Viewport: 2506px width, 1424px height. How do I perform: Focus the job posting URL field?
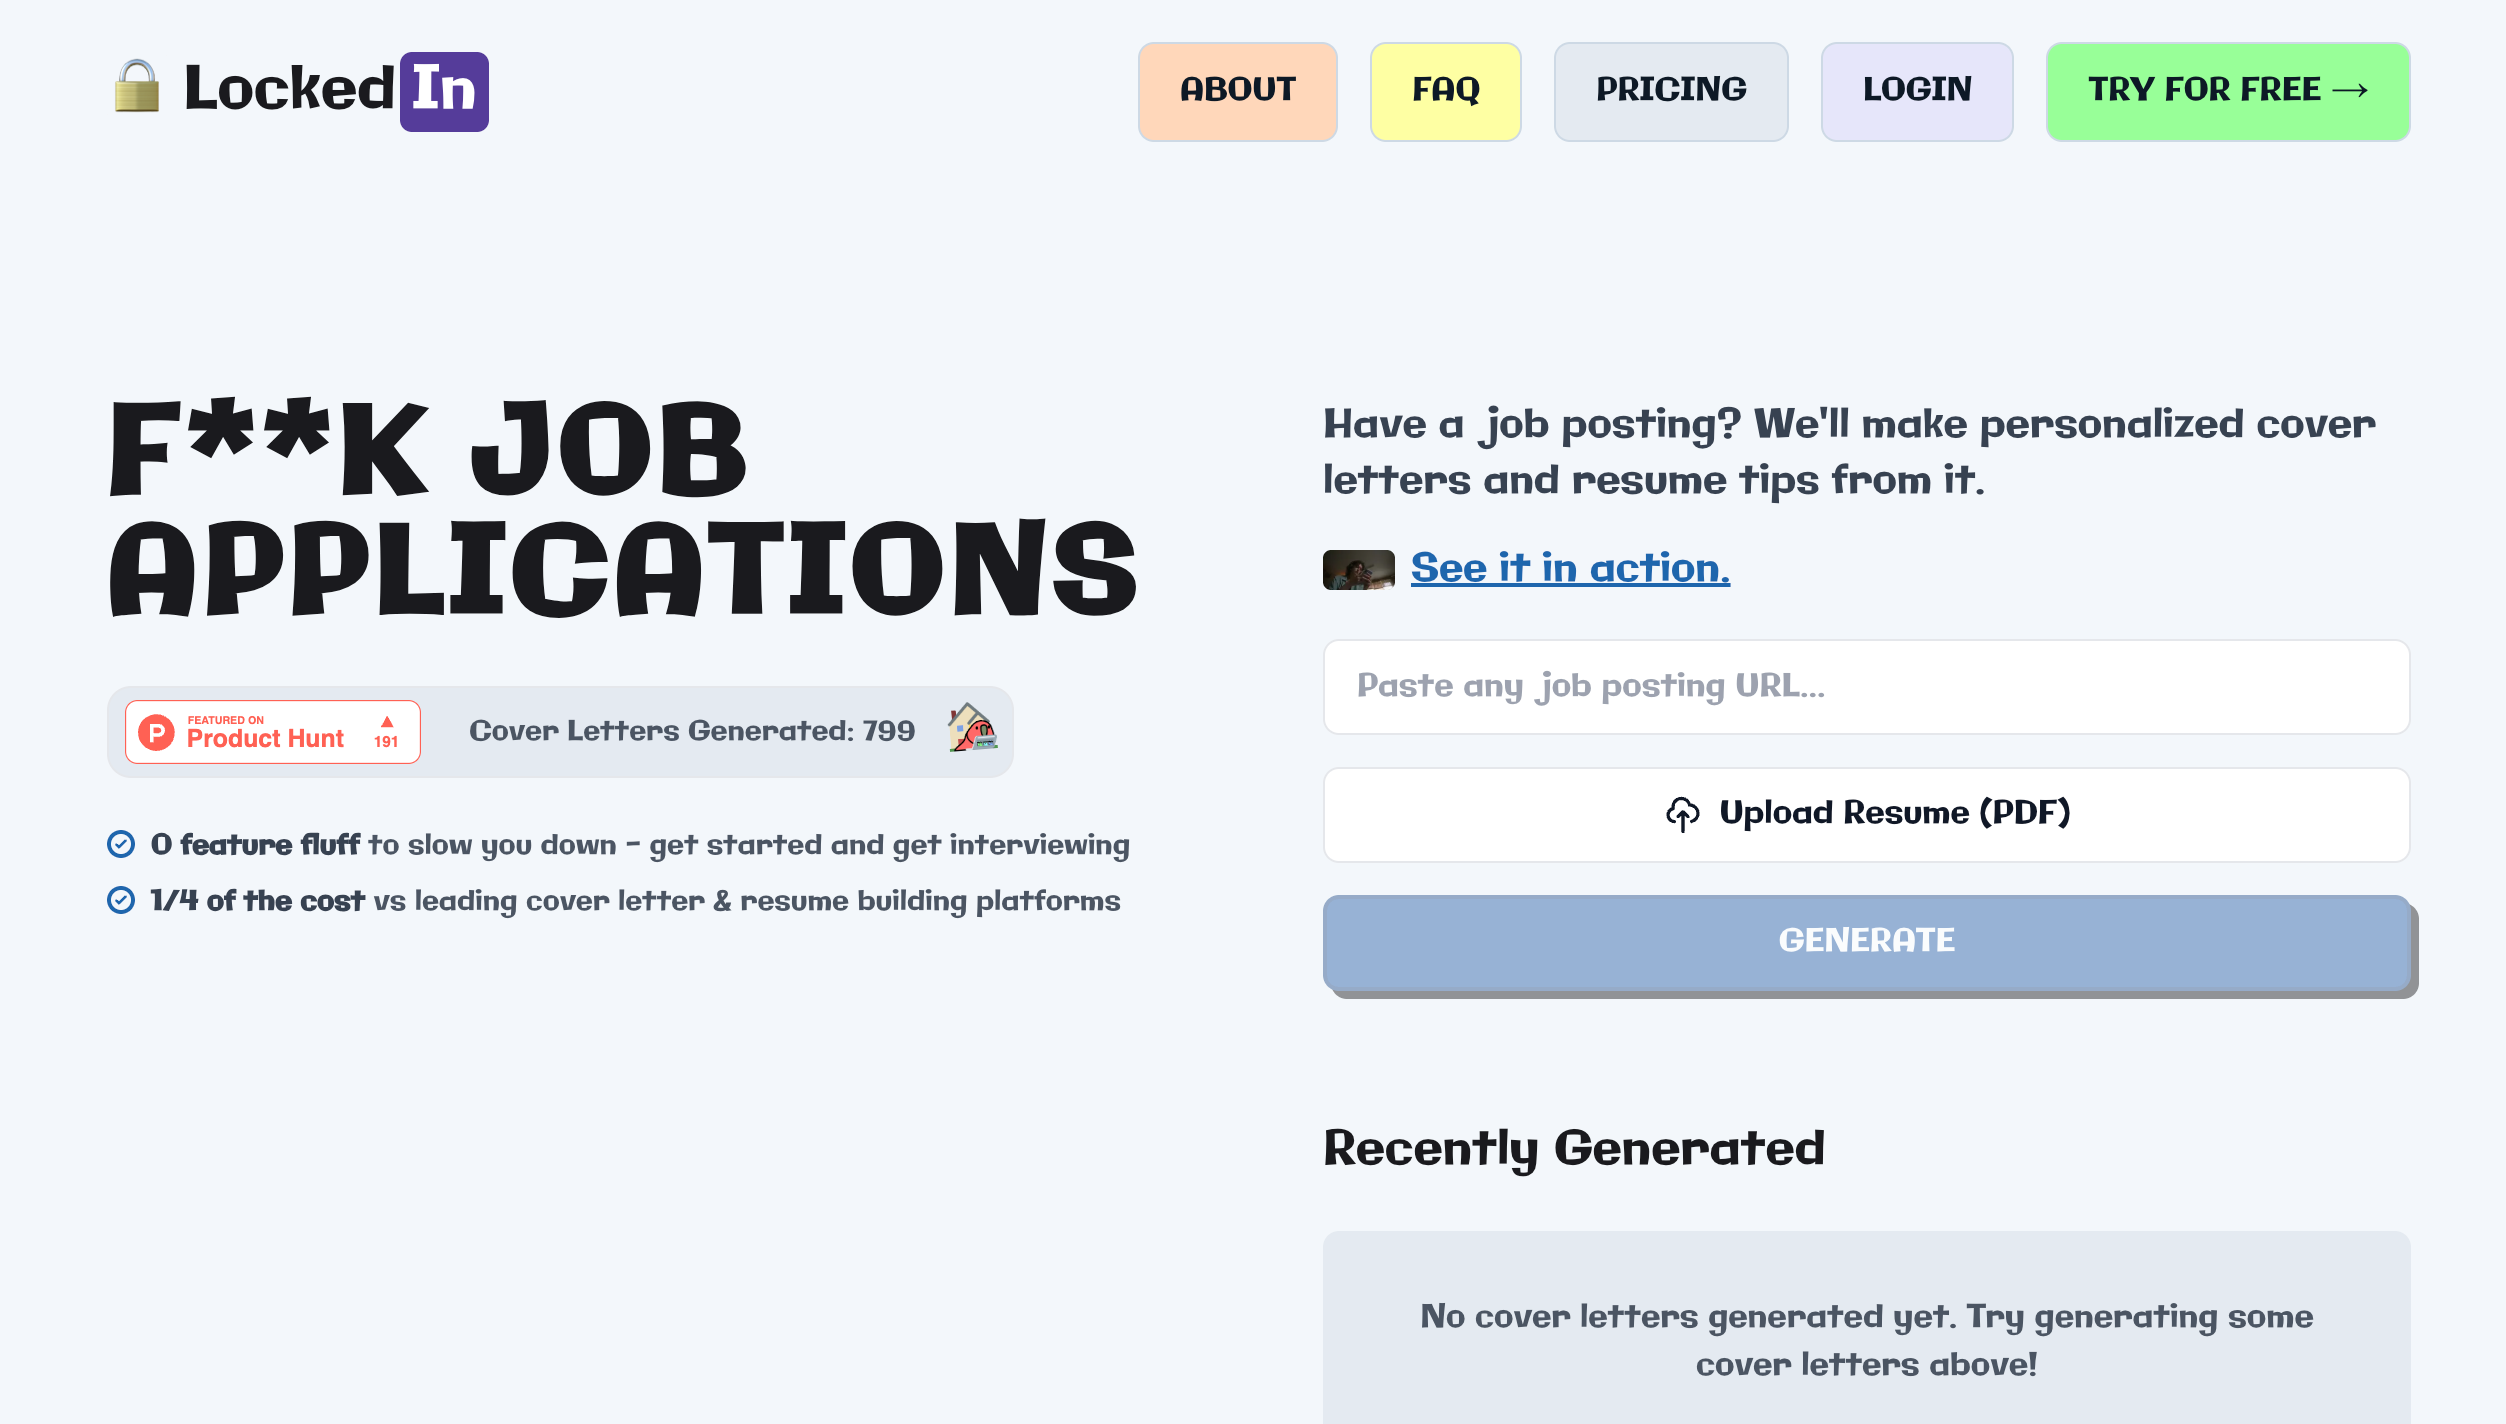1866,687
